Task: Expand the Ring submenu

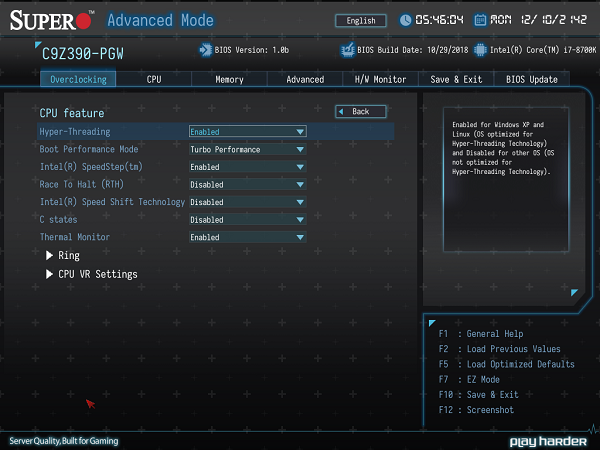Action: coord(63,256)
